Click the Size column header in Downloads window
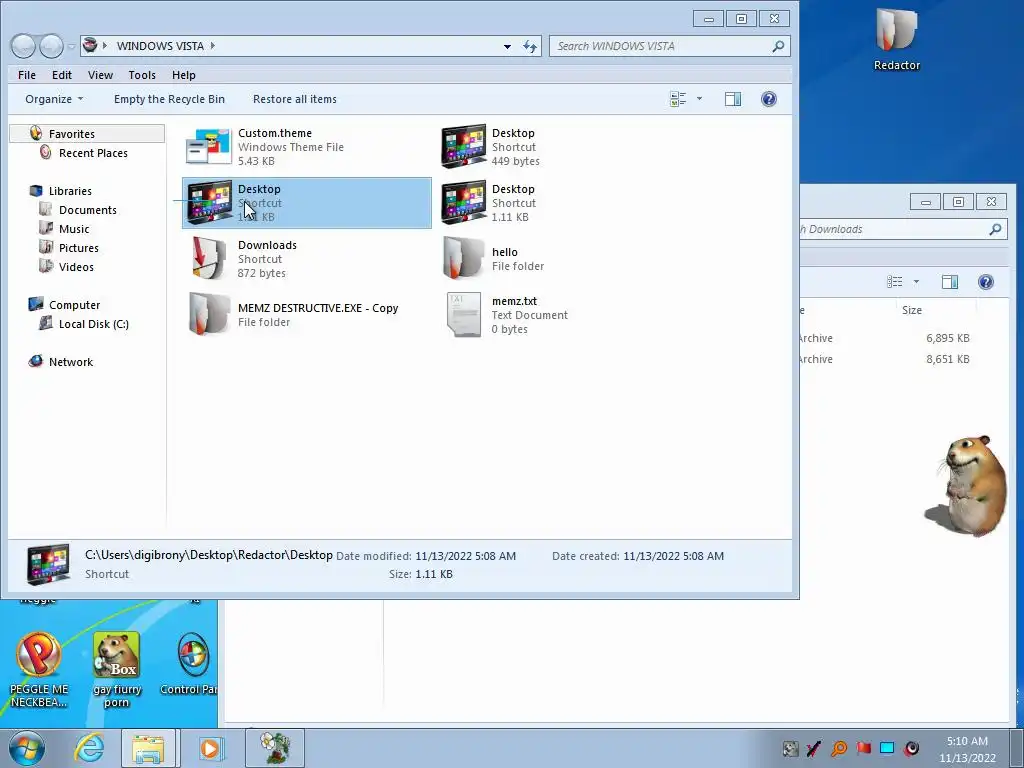1024x768 pixels. click(912, 310)
